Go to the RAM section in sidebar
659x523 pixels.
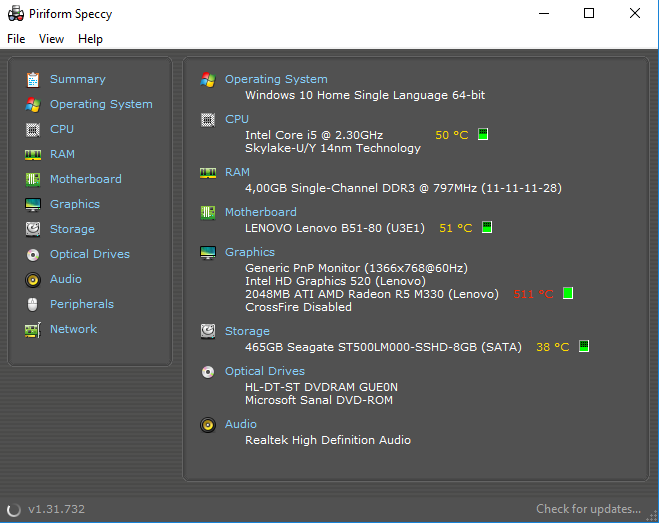(x=62, y=154)
